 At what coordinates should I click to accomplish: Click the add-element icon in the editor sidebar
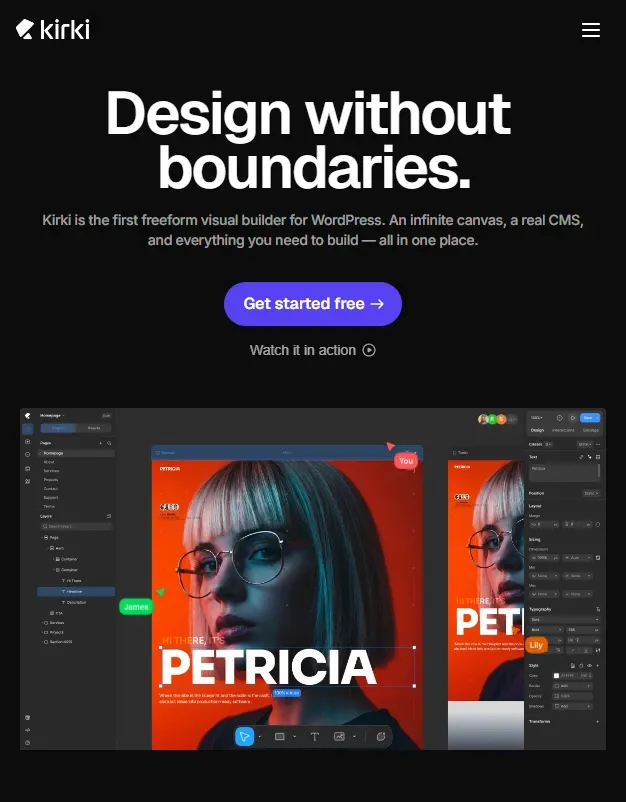[28, 441]
